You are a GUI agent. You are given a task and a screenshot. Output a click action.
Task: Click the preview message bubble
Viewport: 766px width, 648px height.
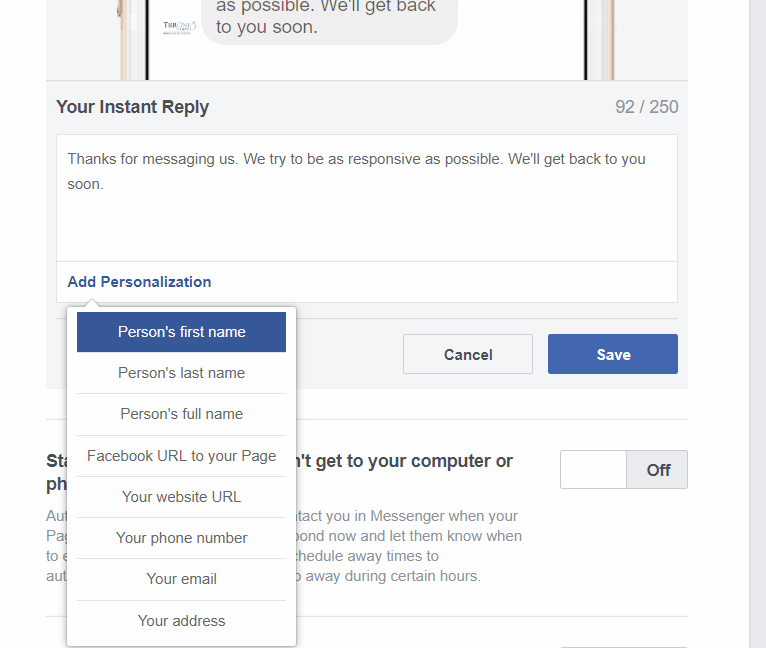[328, 18]
